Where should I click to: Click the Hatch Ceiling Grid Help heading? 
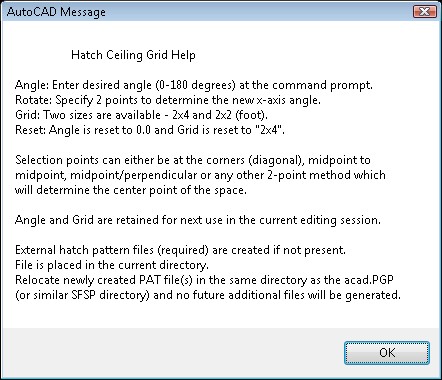133,55
